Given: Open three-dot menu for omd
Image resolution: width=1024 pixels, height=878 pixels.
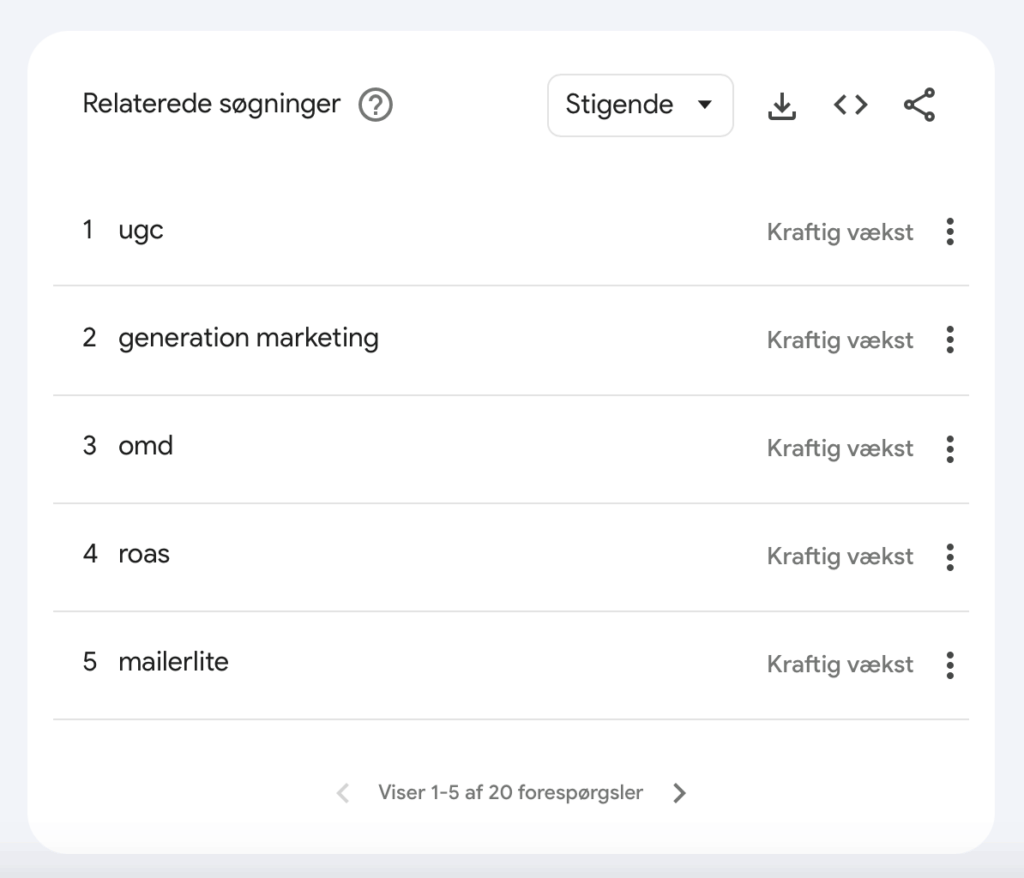Looking at the screenshot, I should 949,448.
